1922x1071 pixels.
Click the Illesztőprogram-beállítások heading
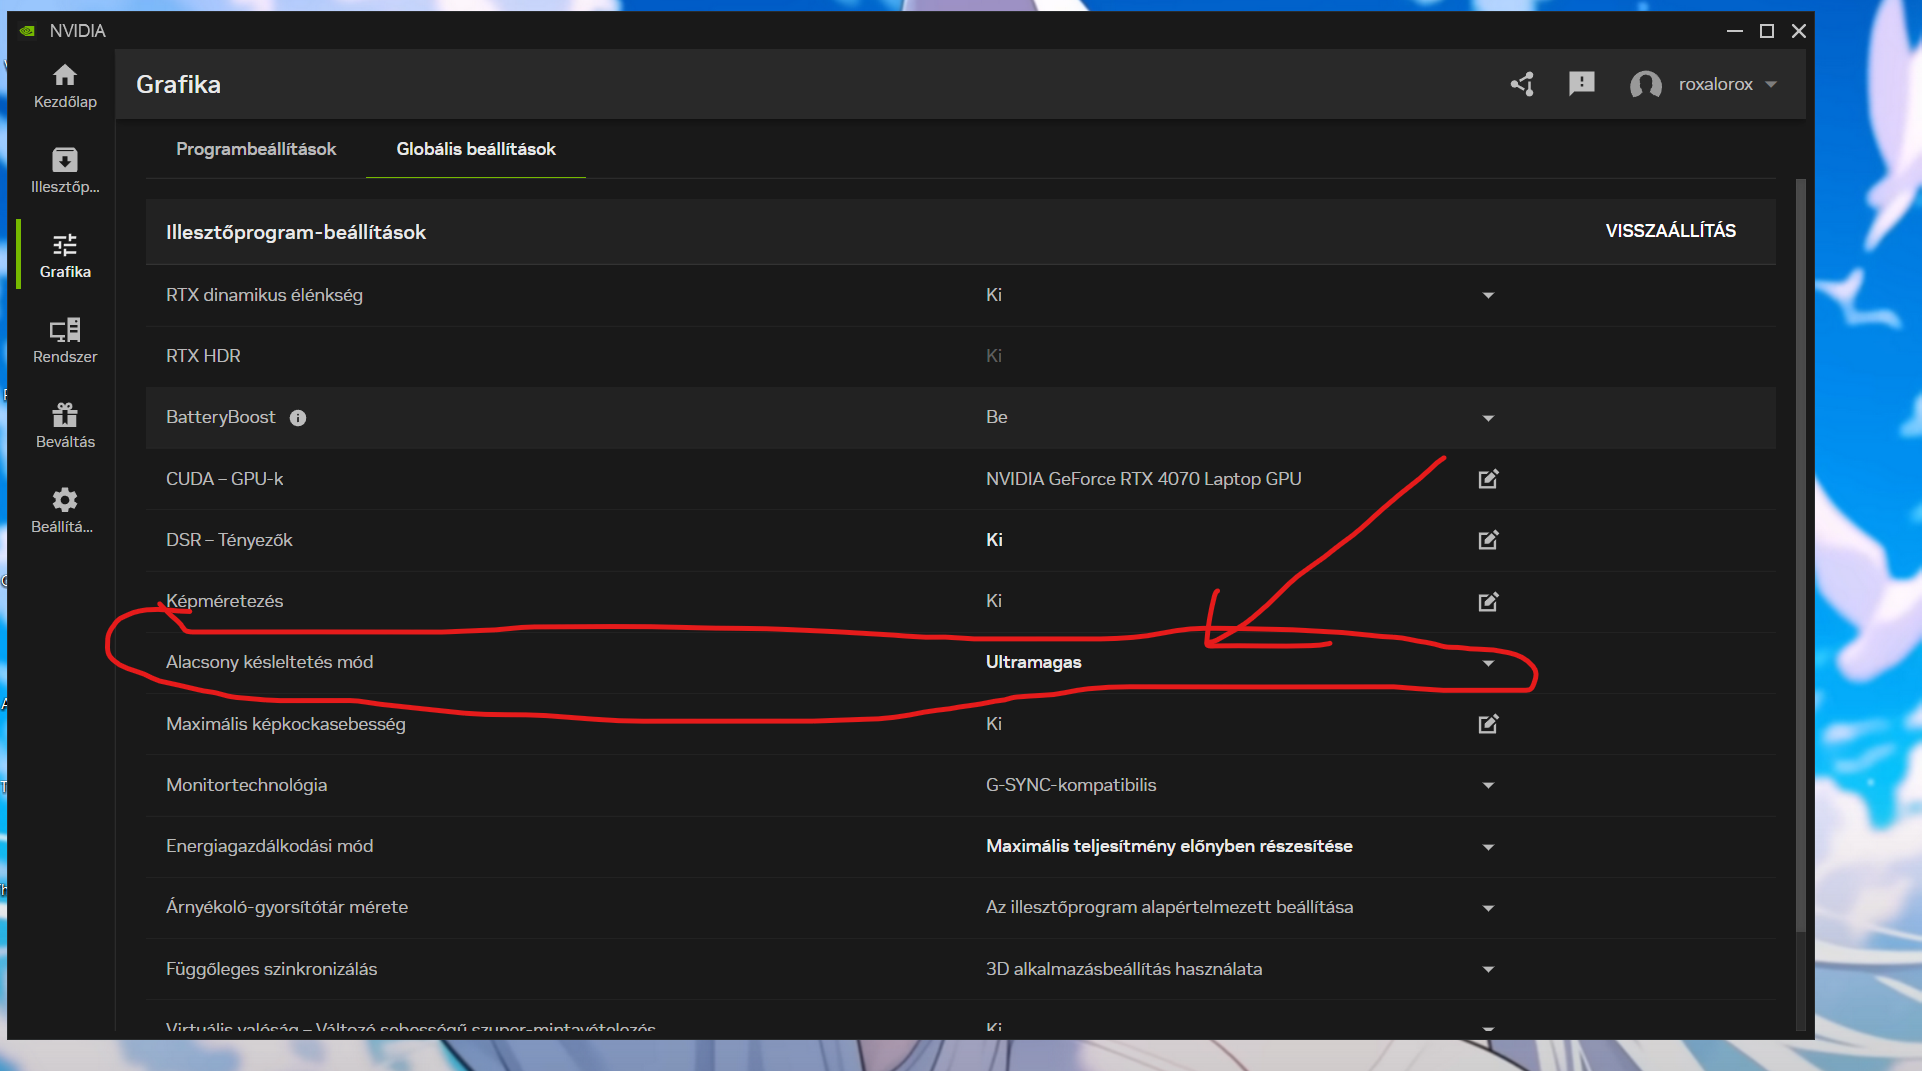296,232
